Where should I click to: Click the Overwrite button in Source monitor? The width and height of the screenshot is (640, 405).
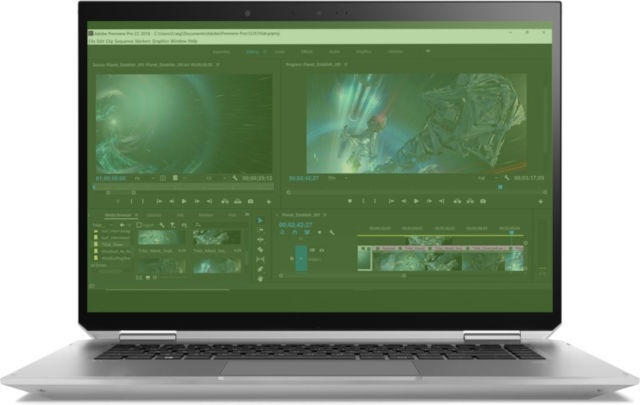coord(238,201)
